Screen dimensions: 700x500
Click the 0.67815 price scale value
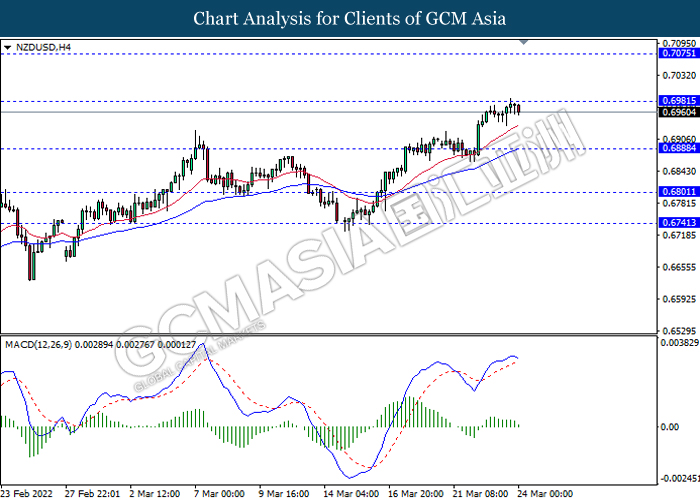point(679,203)
